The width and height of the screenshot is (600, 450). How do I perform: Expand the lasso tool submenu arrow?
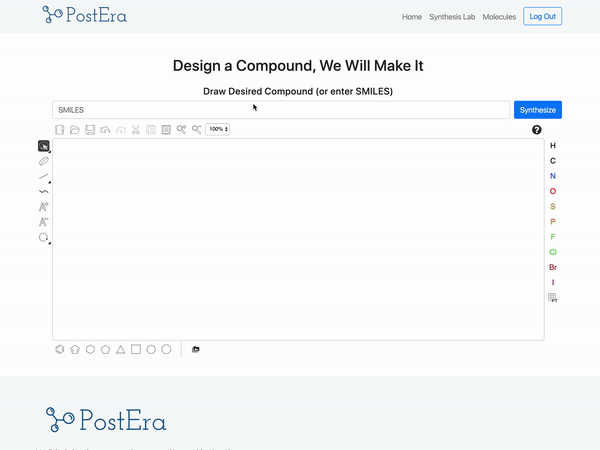(50, 152)
